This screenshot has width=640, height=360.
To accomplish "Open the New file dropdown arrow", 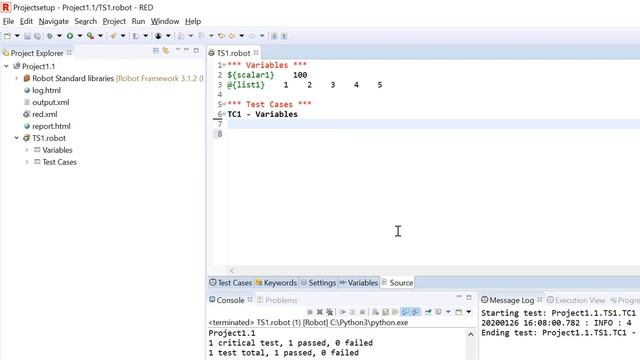I will [x=17, y=36].
